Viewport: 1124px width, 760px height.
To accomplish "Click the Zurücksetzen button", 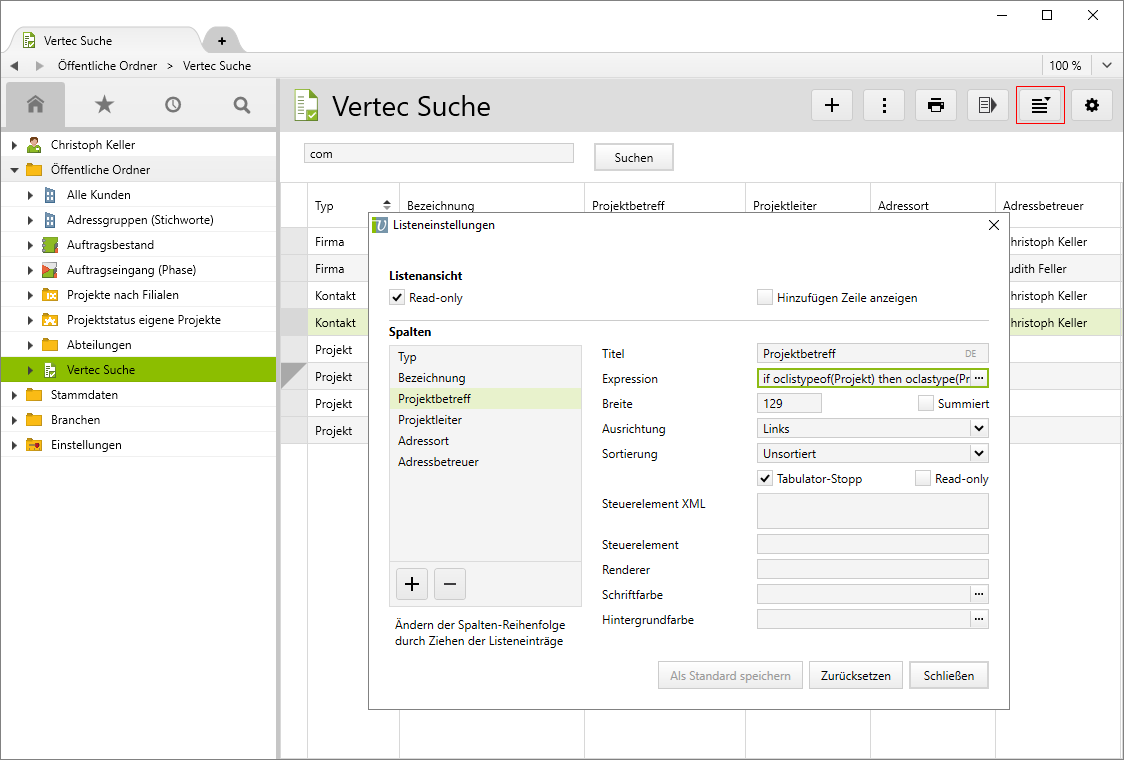I will pos(855,676).
